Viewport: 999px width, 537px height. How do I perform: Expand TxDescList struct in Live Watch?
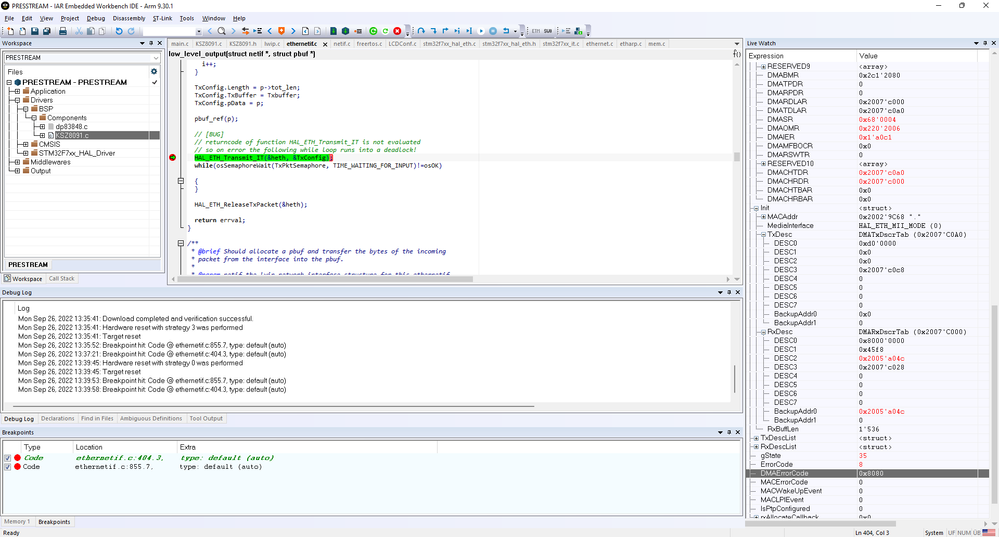click(x=756, y=438)
